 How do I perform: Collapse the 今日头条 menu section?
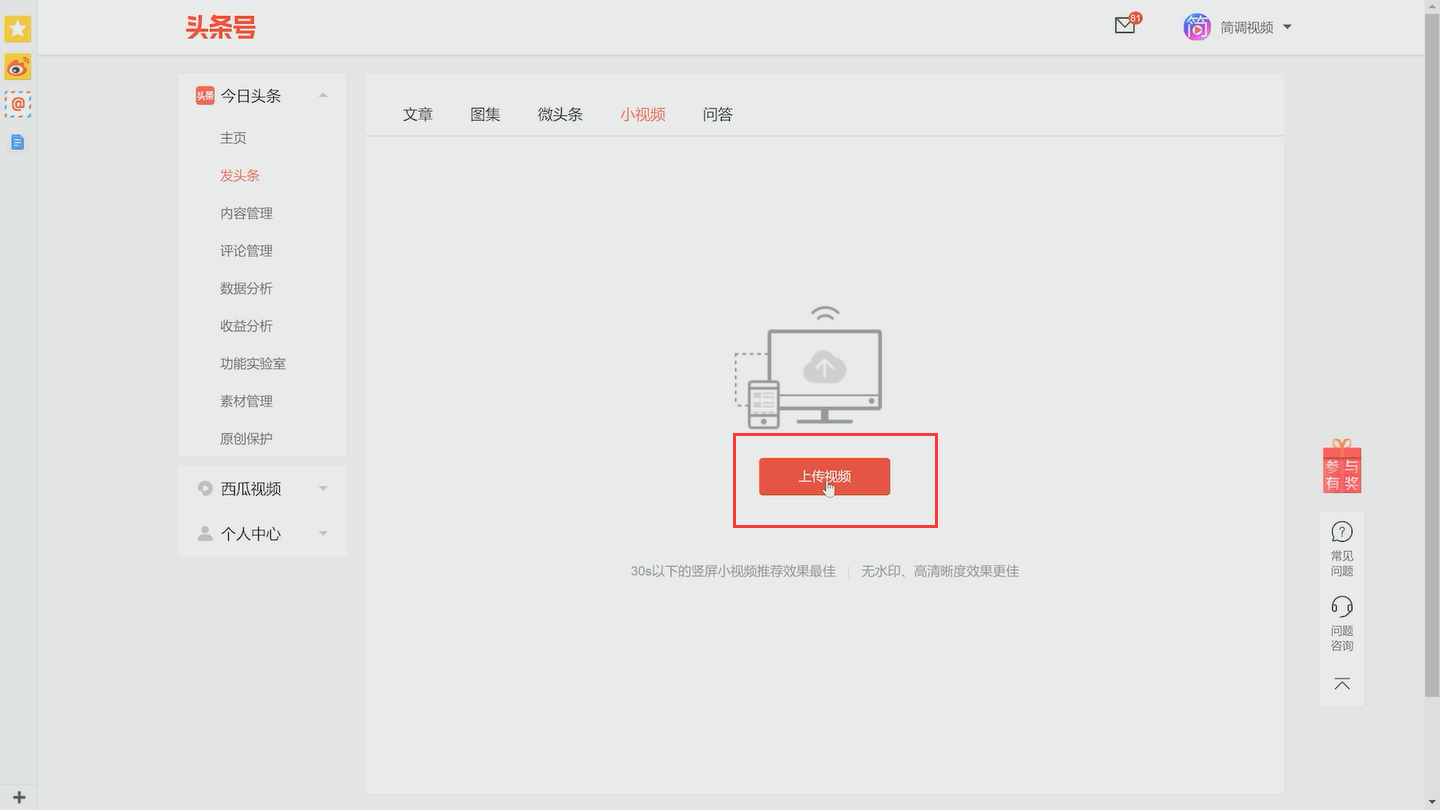click(x=323, y=95)
